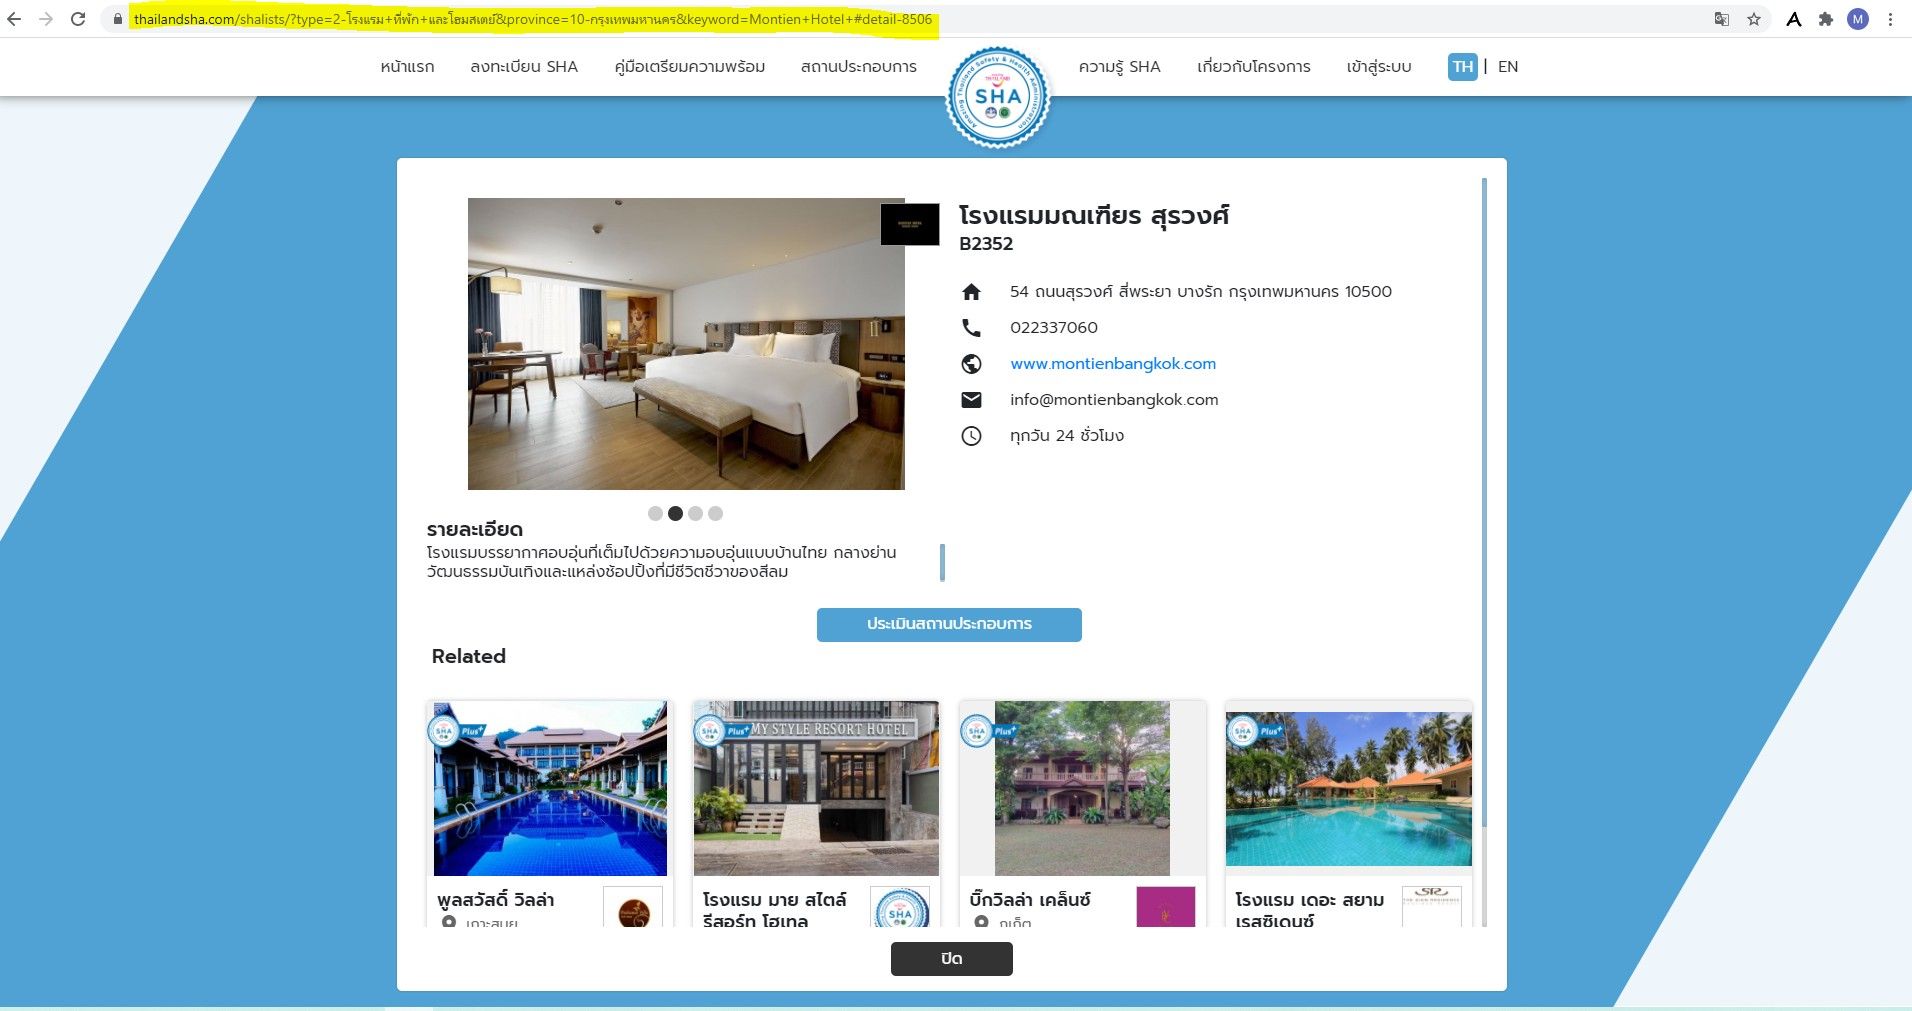Select the fourth image carousel dot
This screenshot has height=1011, width=1912.
tap(715, 514)
